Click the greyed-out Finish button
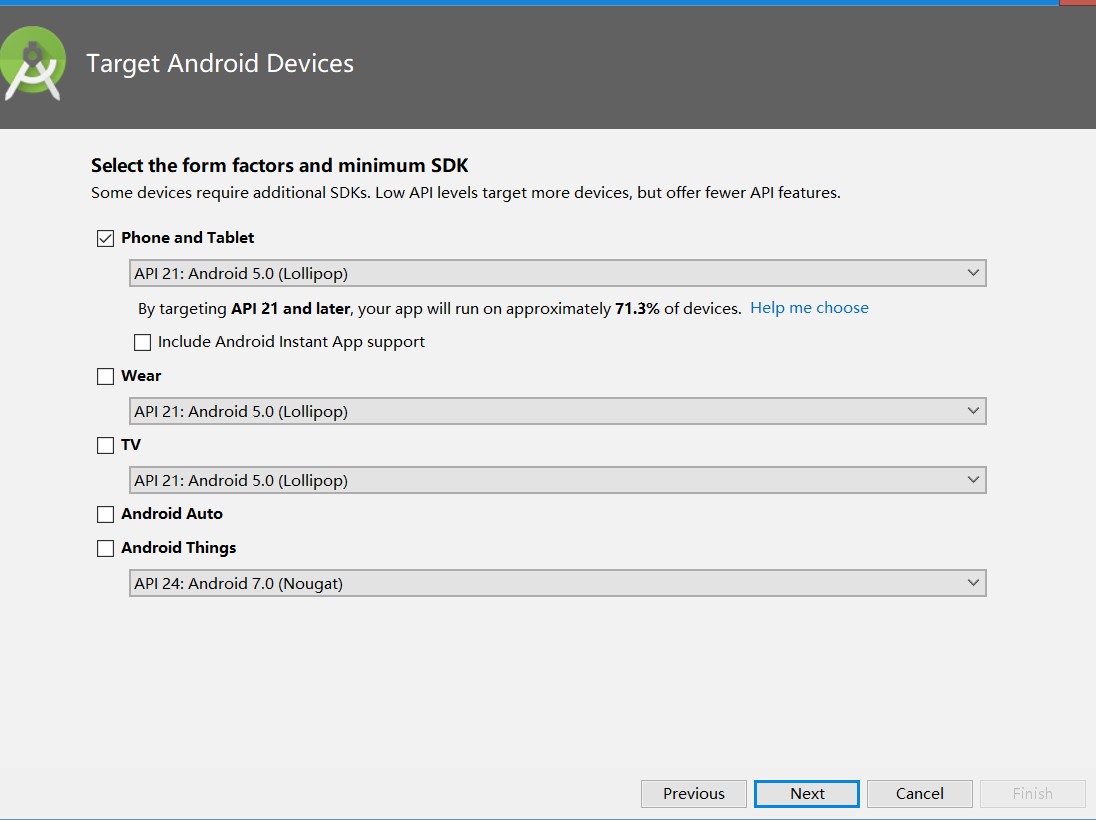Image resolution: width=1096 pixels, height=820 pixels. (1032, 793)
